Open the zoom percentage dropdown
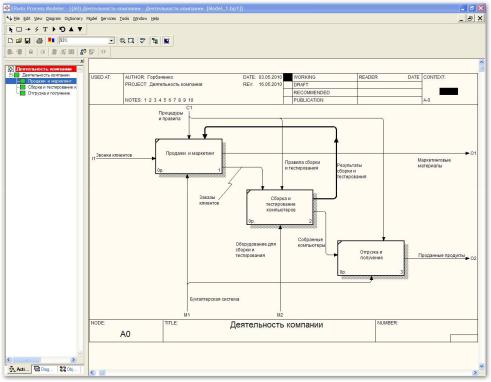The width and height of the screenshot is (491, 382). [111, 41]
